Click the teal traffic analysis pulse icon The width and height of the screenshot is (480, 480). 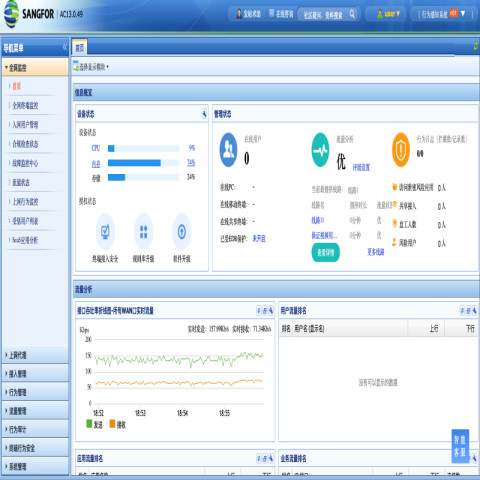coord(320,150)
